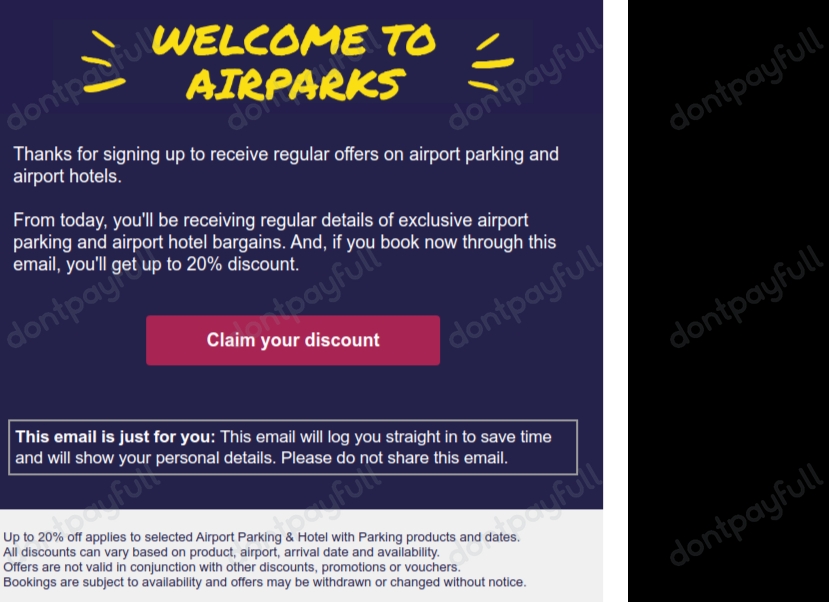Select the word AIRPARKS in the banner
Screen dimensions: 829x602
tap(295, 85)
